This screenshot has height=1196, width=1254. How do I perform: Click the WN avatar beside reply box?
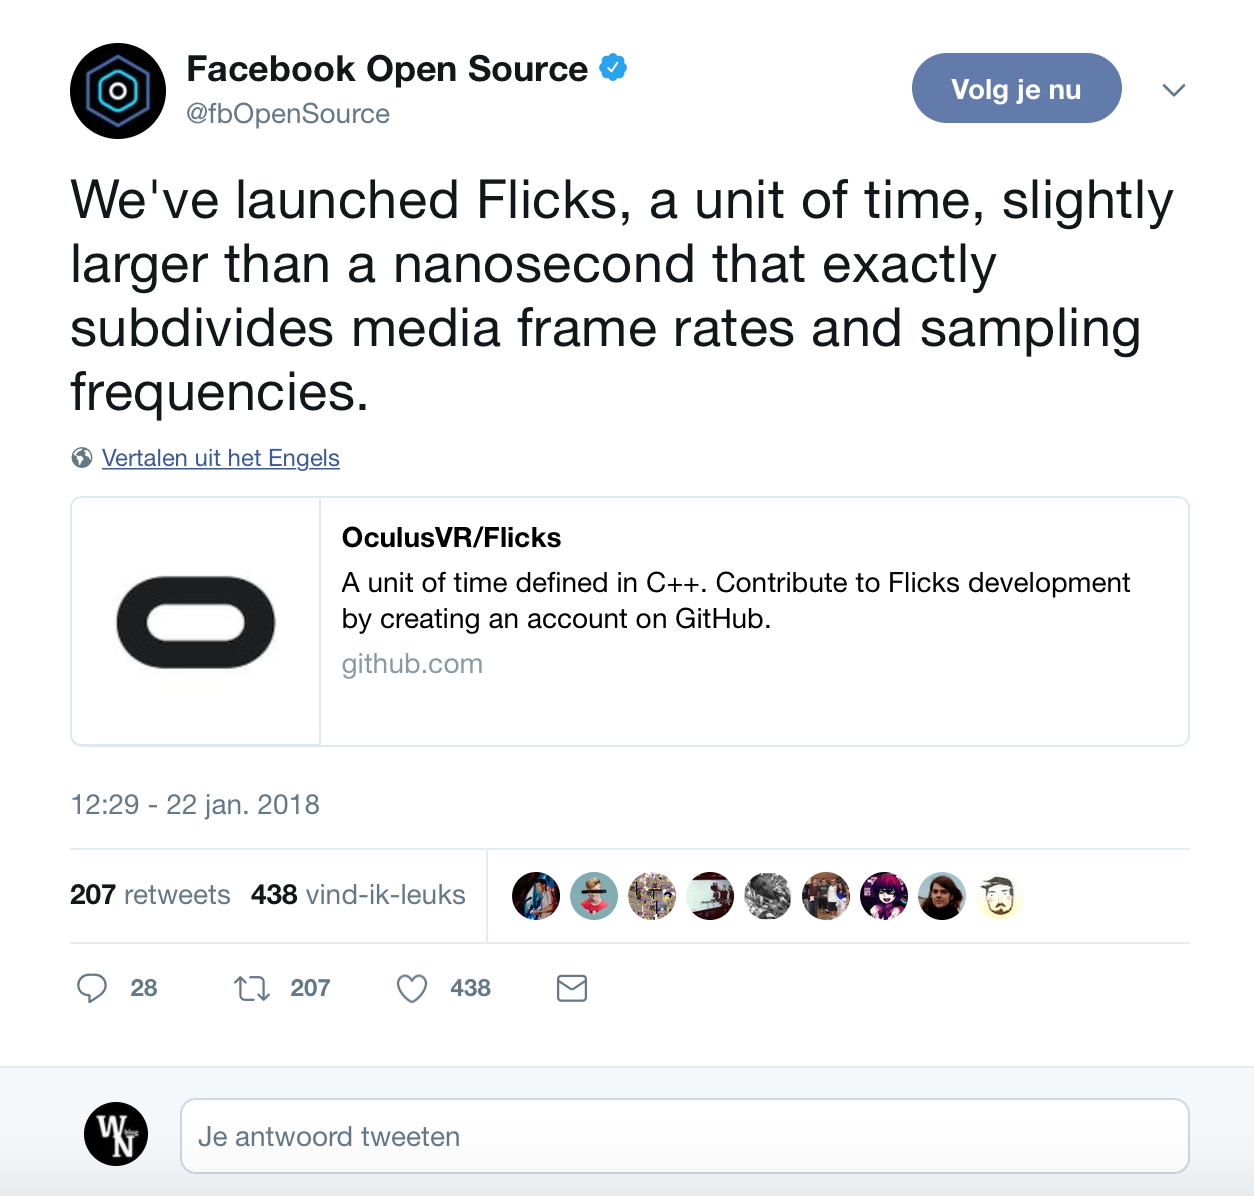[x=116, y=1134]
